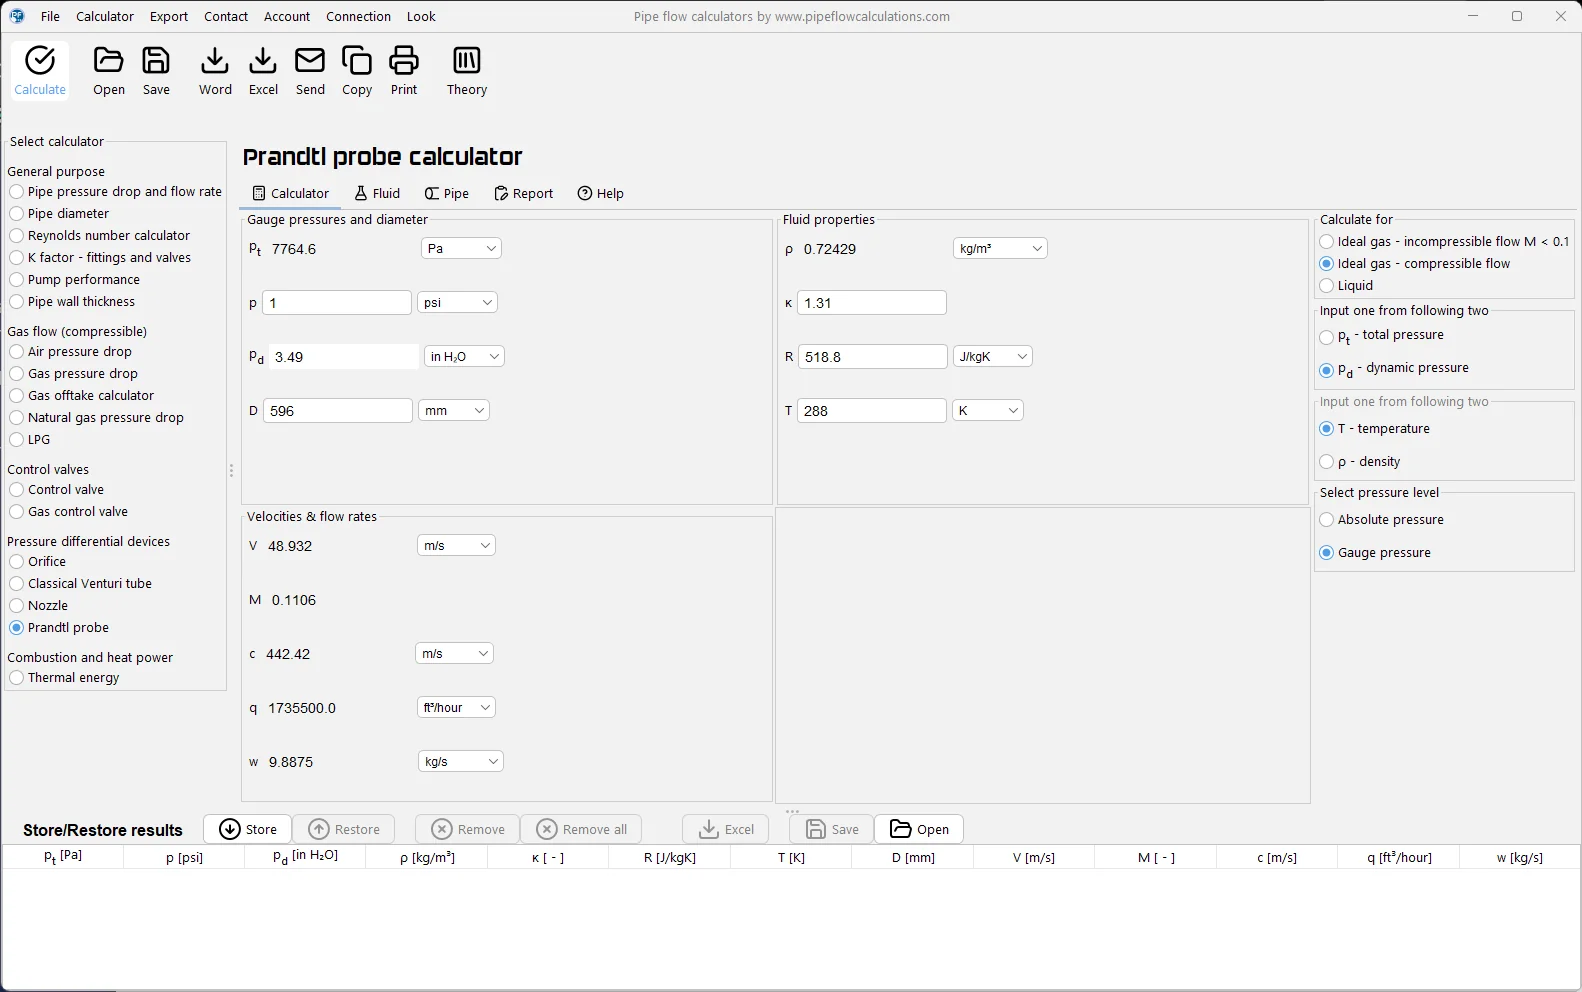1582x992 pixels.
Task: Open the Pd unit dropdown (in H2O)
Action: 464,356
